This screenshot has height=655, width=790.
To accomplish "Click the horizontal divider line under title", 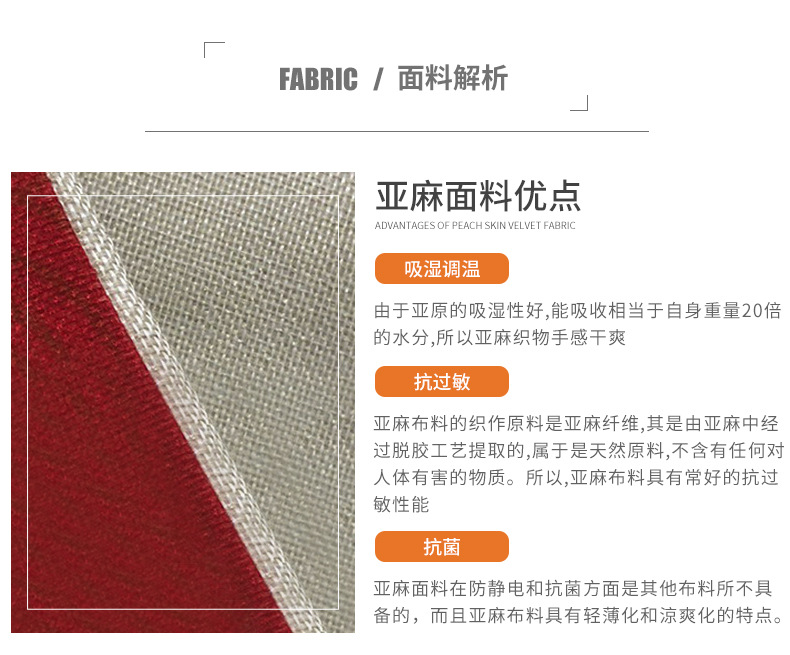I will (x=397, y=132).
